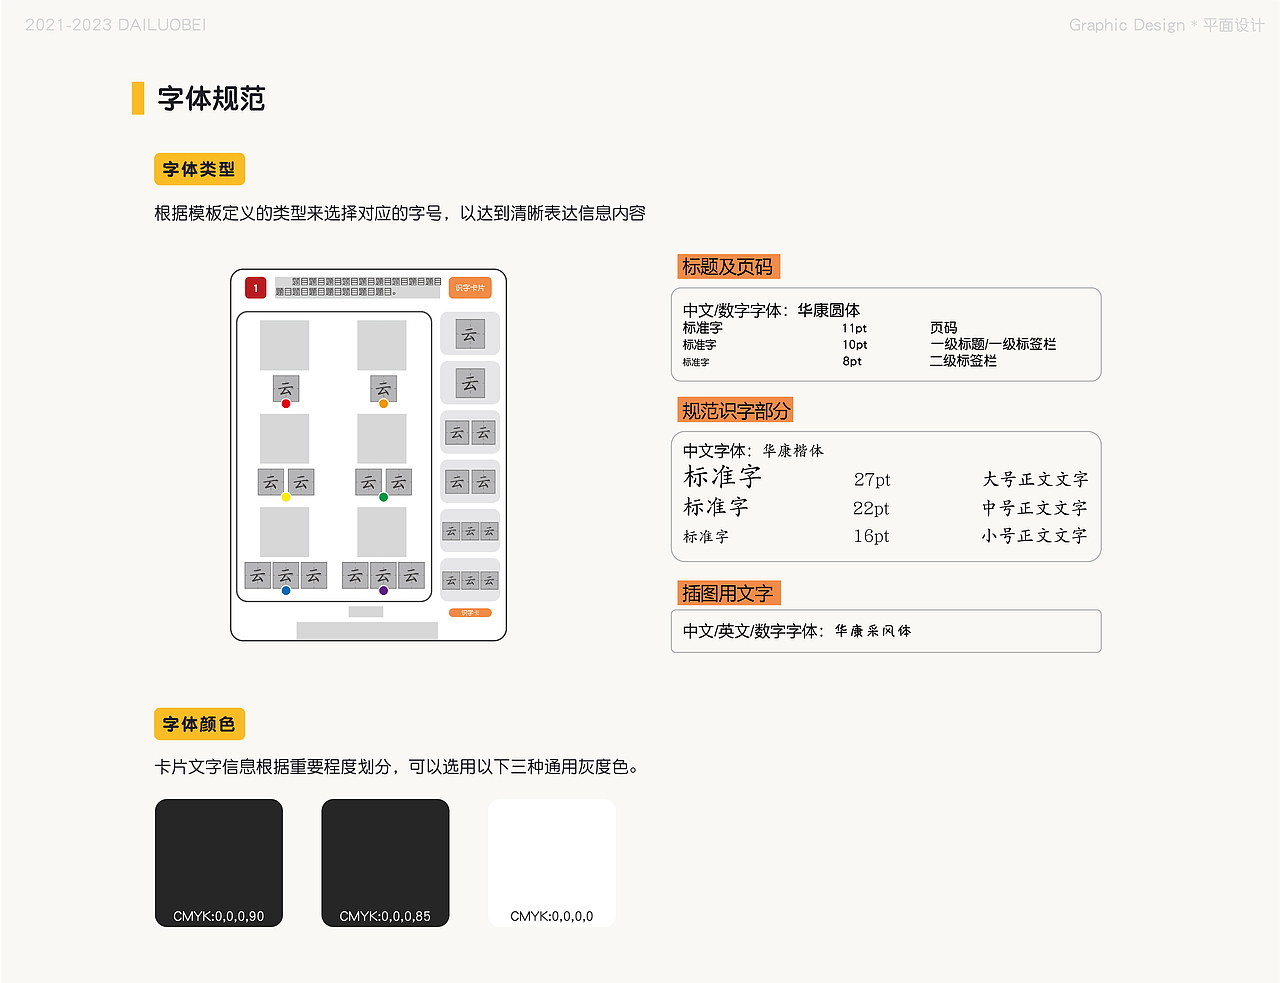Screen dimensions: 1280x983
Task: Click the 插图用文字 orange heading
Action: tap(728, 593)
